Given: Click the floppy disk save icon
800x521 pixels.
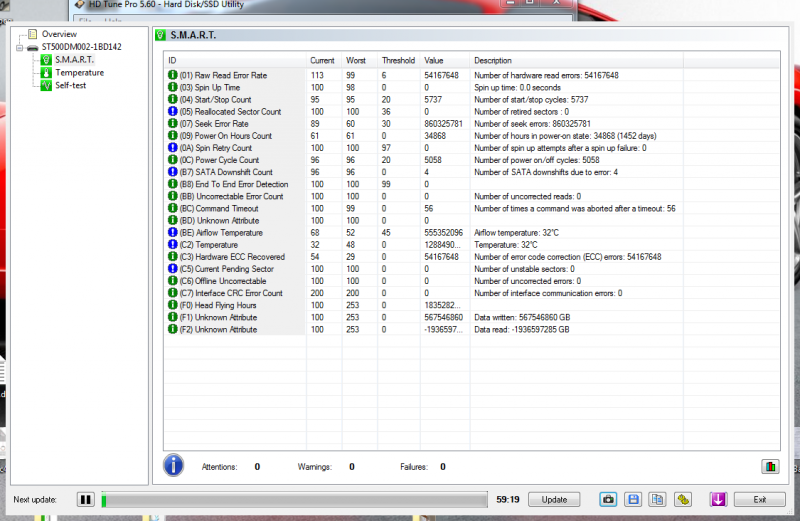Looking at the screenshot, I should pyautogui.click(x=632, y=499).
